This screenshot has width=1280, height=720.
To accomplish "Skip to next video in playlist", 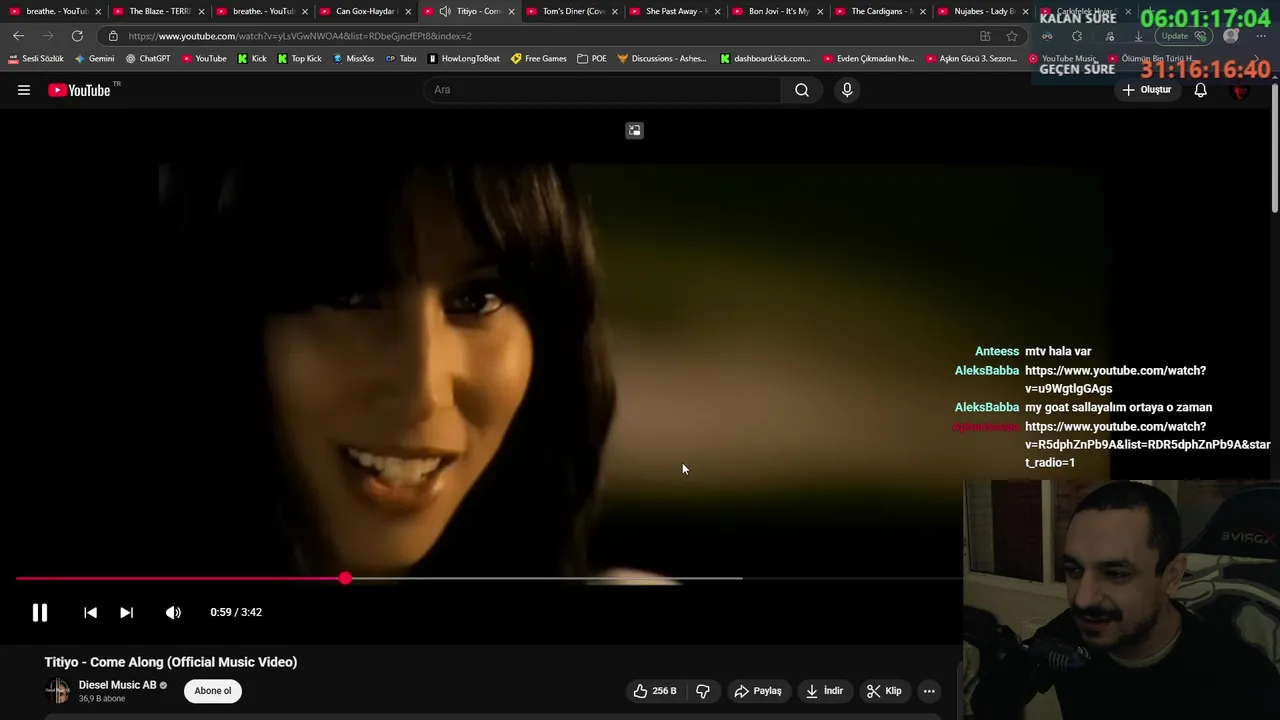I will pyautogui.click(x=126, y=612).
